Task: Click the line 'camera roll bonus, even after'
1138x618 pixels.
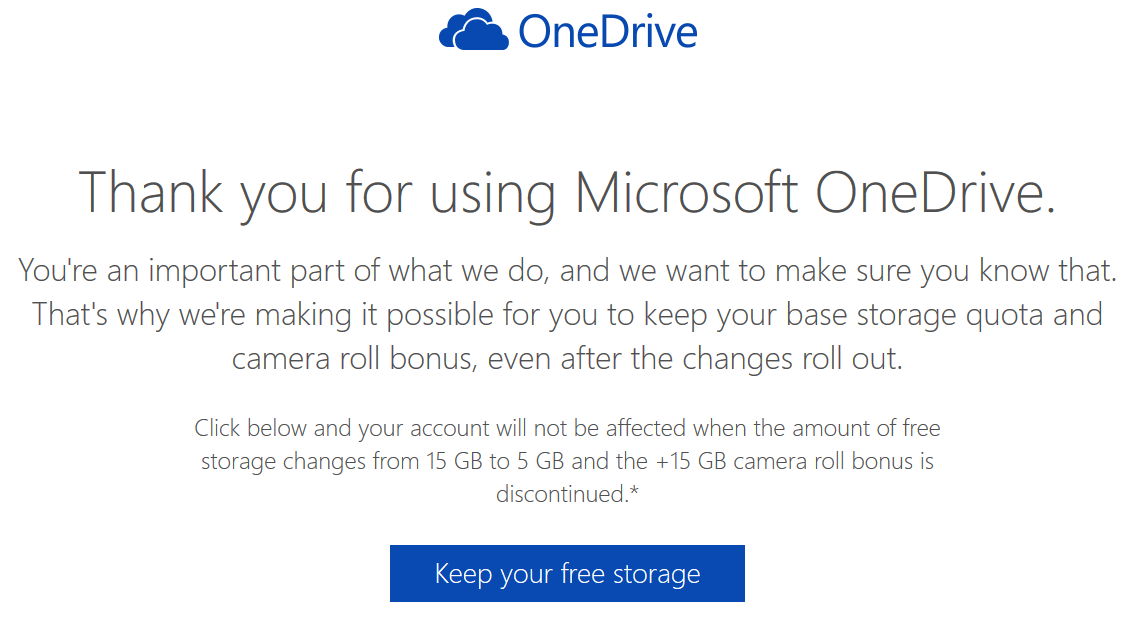Action: (567, 359)
